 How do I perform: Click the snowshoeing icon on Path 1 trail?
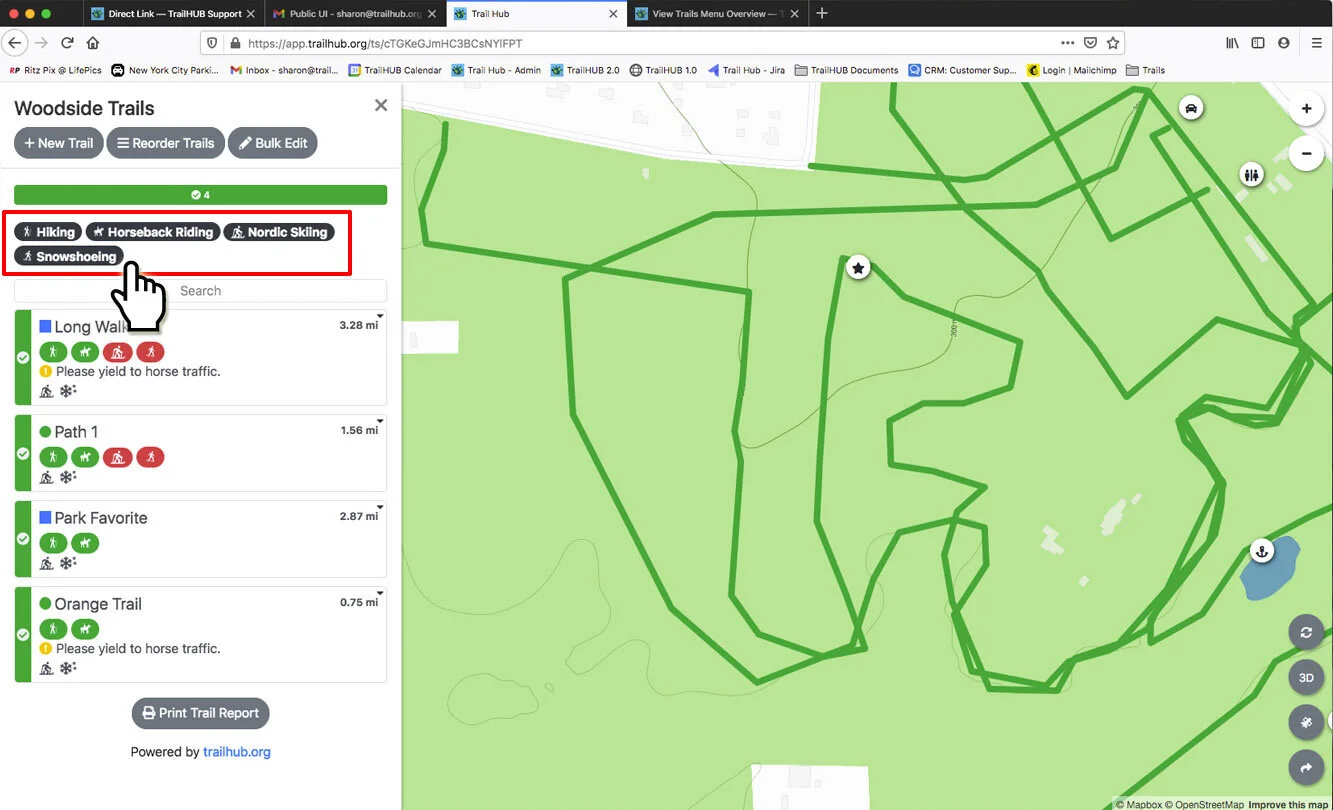[150, 457]
